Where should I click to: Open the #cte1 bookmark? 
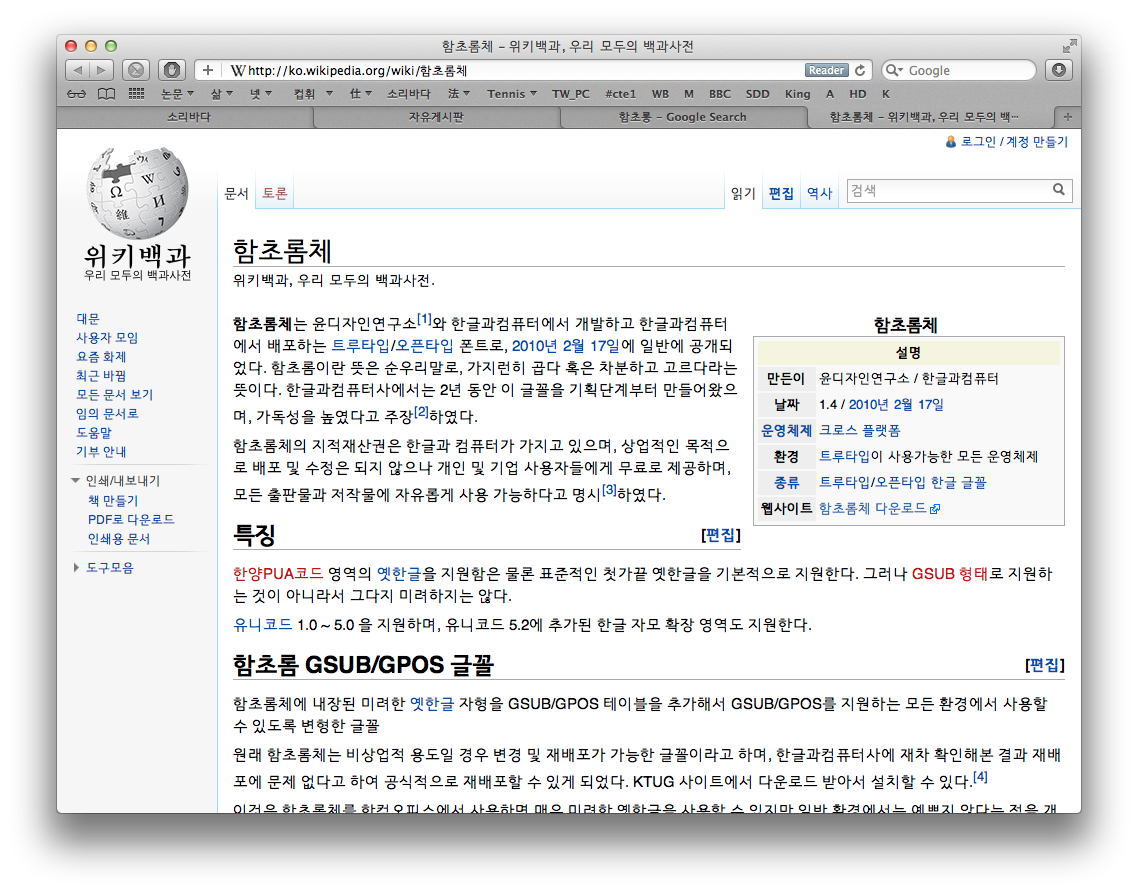(621, 94)
